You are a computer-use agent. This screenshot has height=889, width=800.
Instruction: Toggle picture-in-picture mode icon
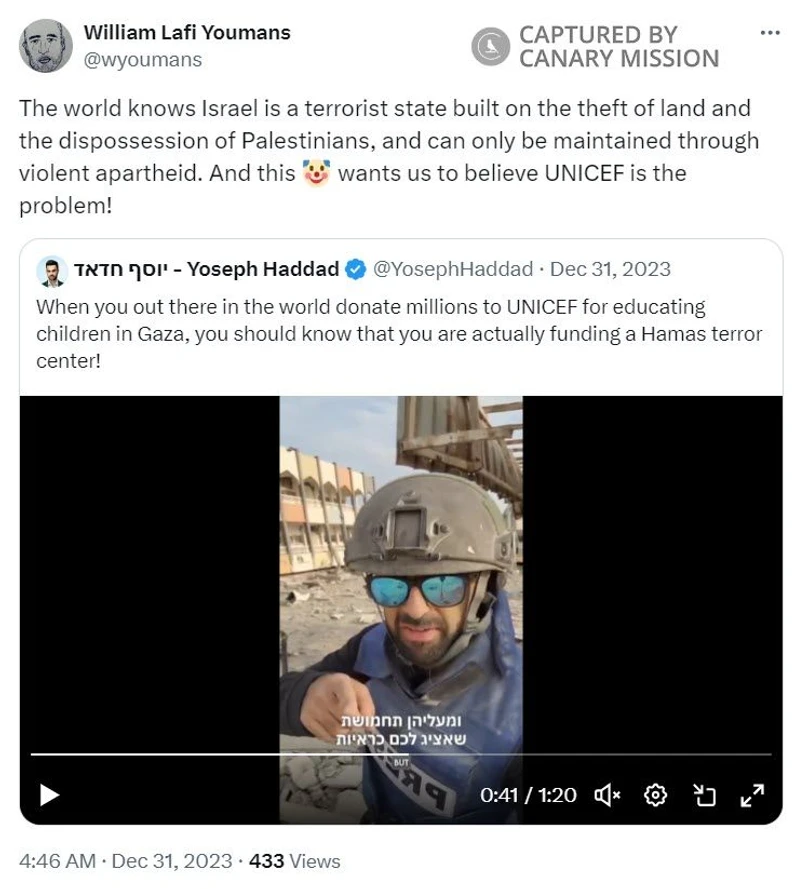point(705,795)
